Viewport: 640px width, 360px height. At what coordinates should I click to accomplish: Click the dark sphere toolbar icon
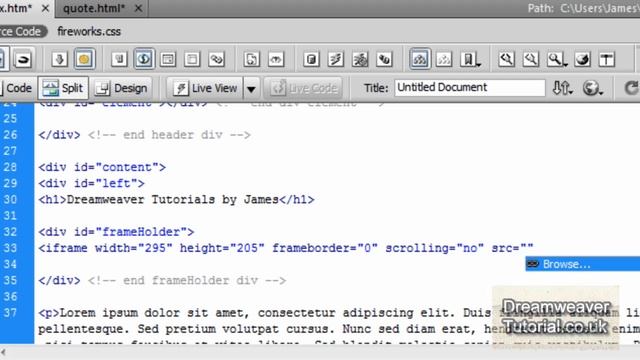[582, 60]
